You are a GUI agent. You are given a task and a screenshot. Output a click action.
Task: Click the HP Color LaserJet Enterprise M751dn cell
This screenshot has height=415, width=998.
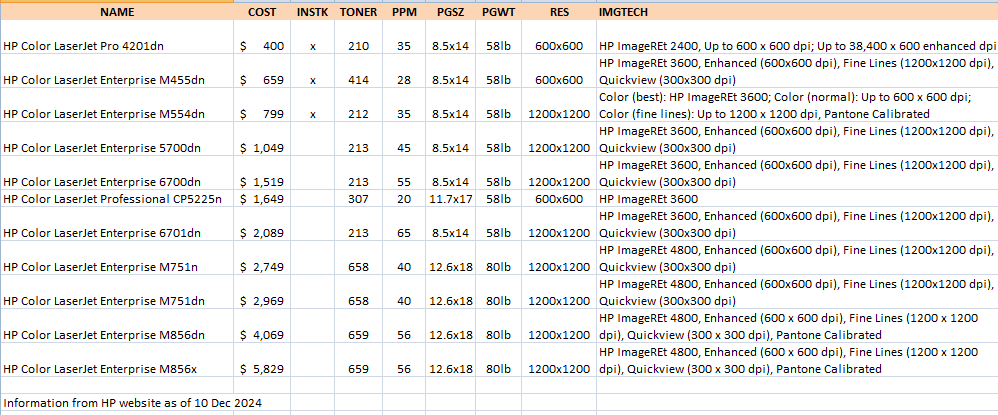[x=117, y=292]
